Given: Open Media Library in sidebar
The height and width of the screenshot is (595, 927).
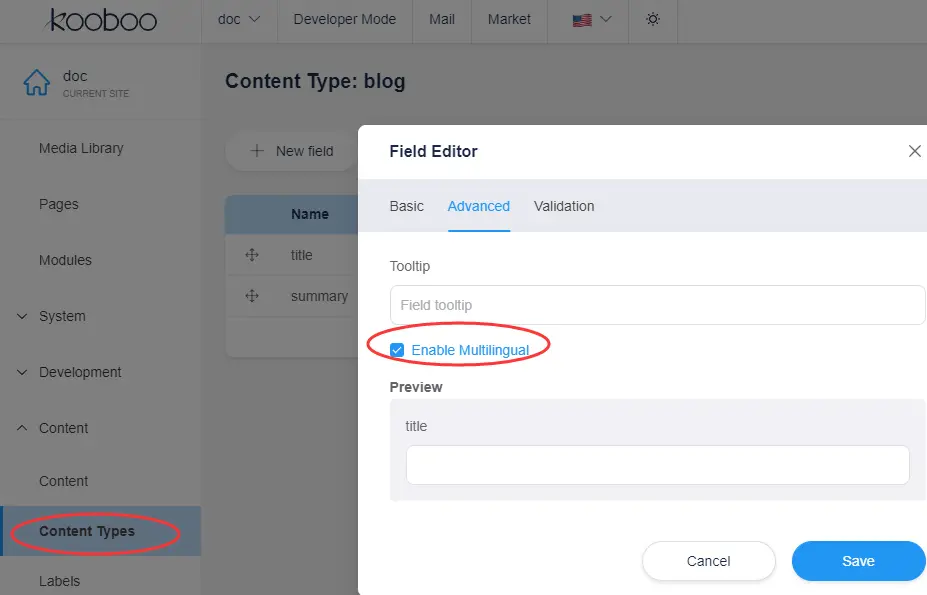Looking at the screenshot, I should pos(81,148).
